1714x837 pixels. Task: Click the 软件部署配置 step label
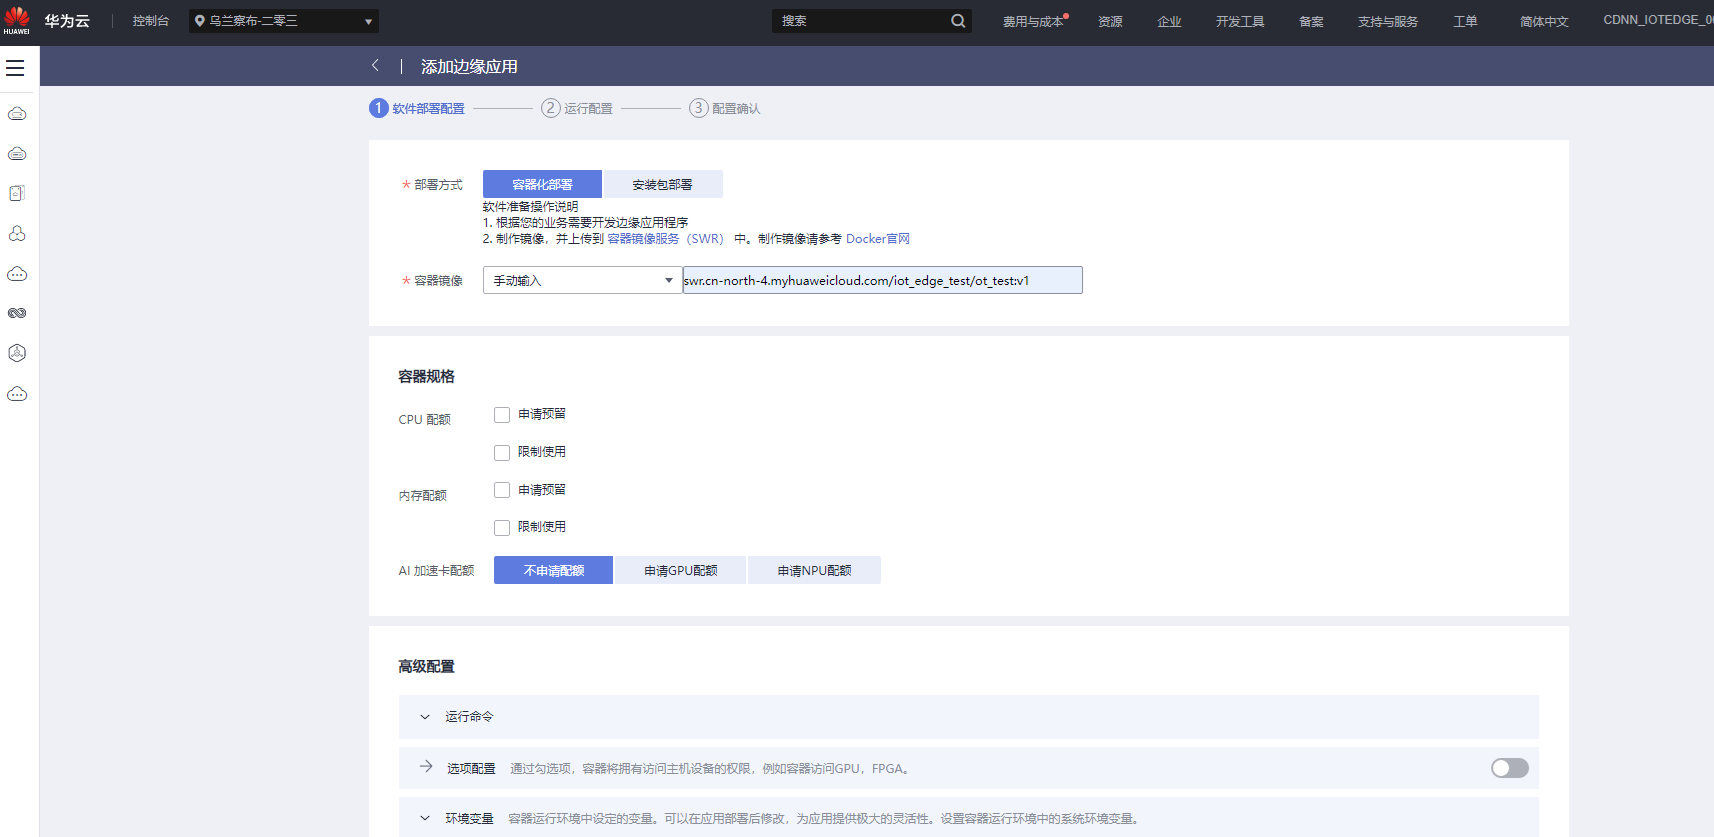[x=428, y=109]
